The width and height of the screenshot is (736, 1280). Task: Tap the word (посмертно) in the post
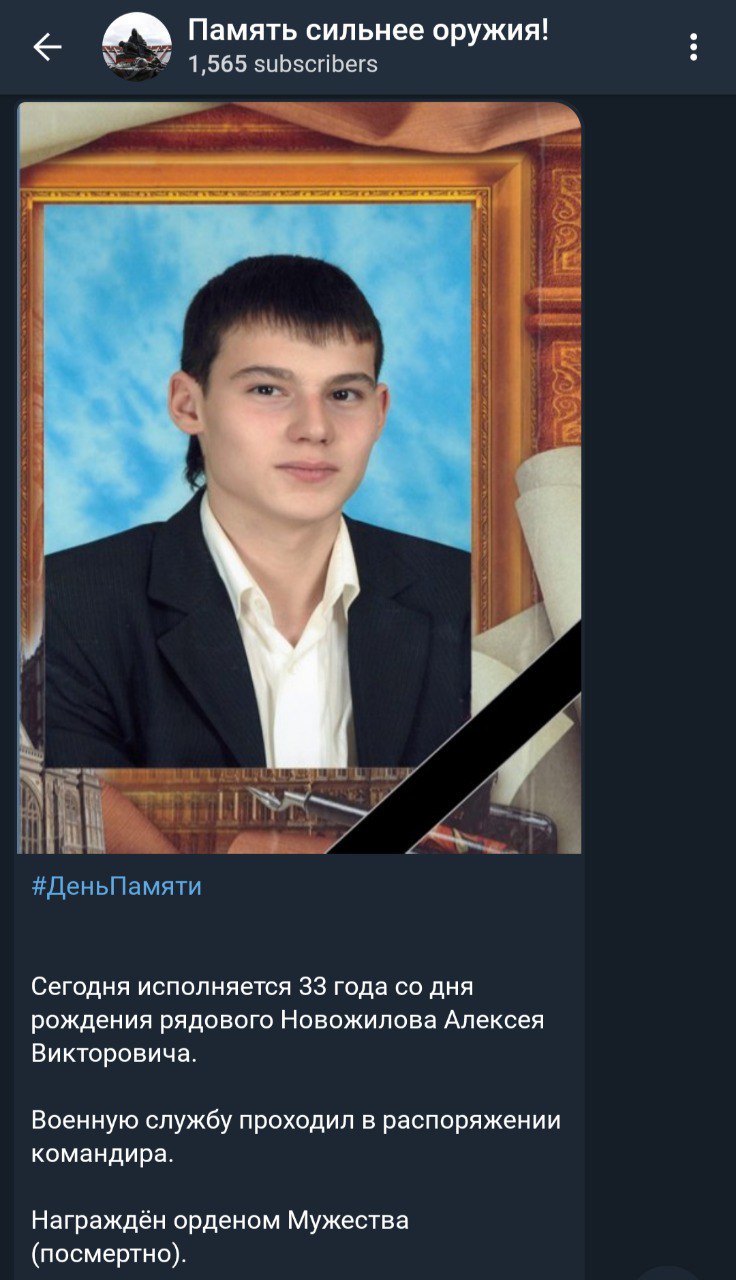coord(109,1254)
